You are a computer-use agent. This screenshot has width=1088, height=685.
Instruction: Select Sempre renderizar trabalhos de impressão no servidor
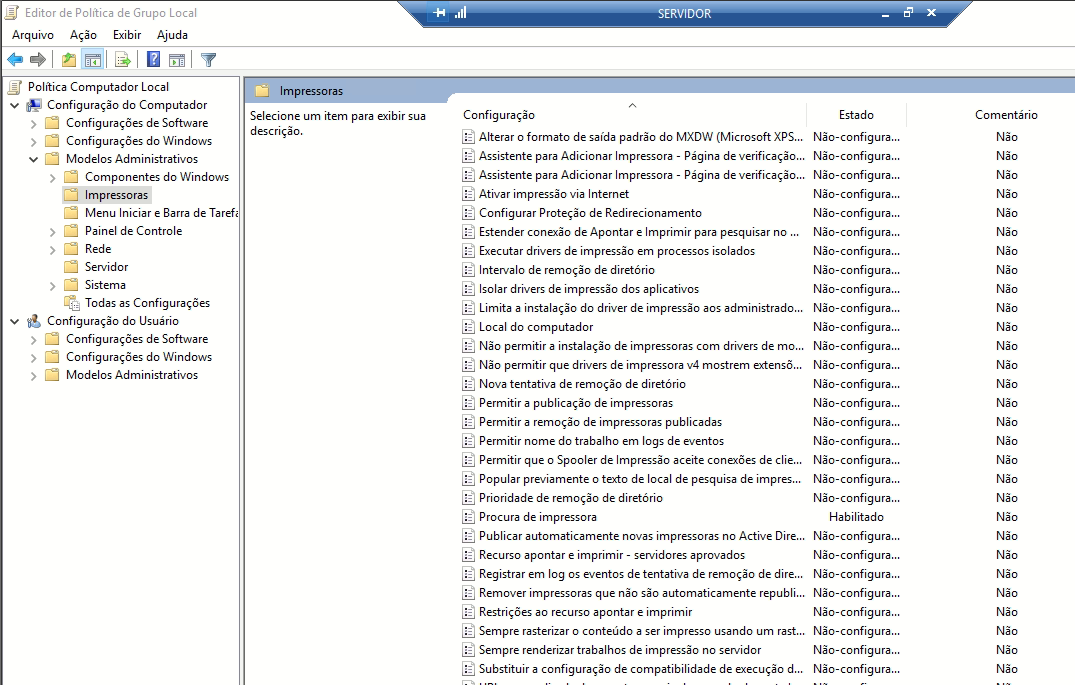click(x=620, y=650)
